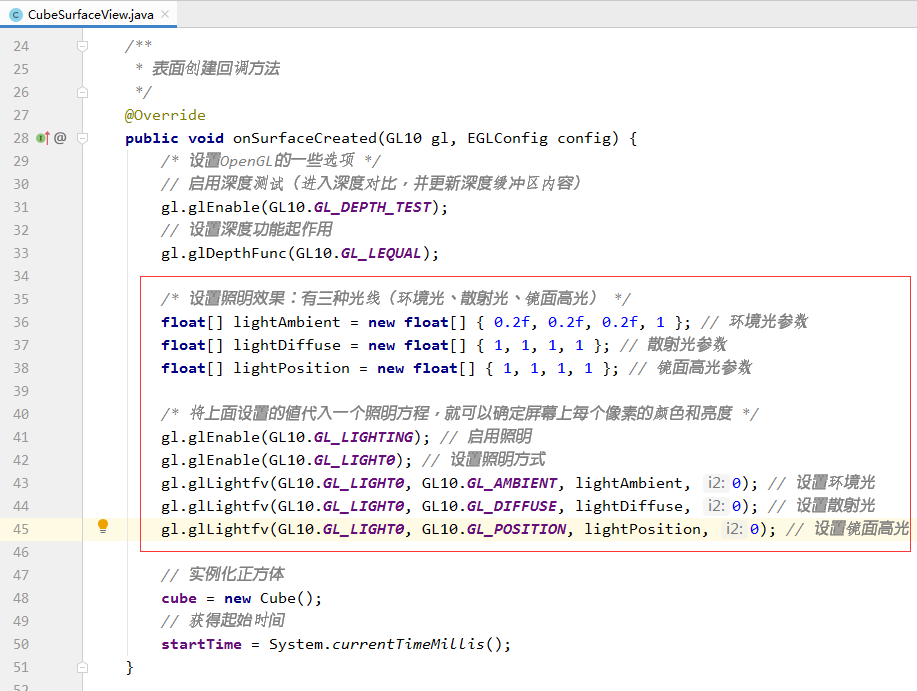Click the i2: parameter hint on line 44
The width and height of the screenshot is (917, 691).
coord(716,506)
